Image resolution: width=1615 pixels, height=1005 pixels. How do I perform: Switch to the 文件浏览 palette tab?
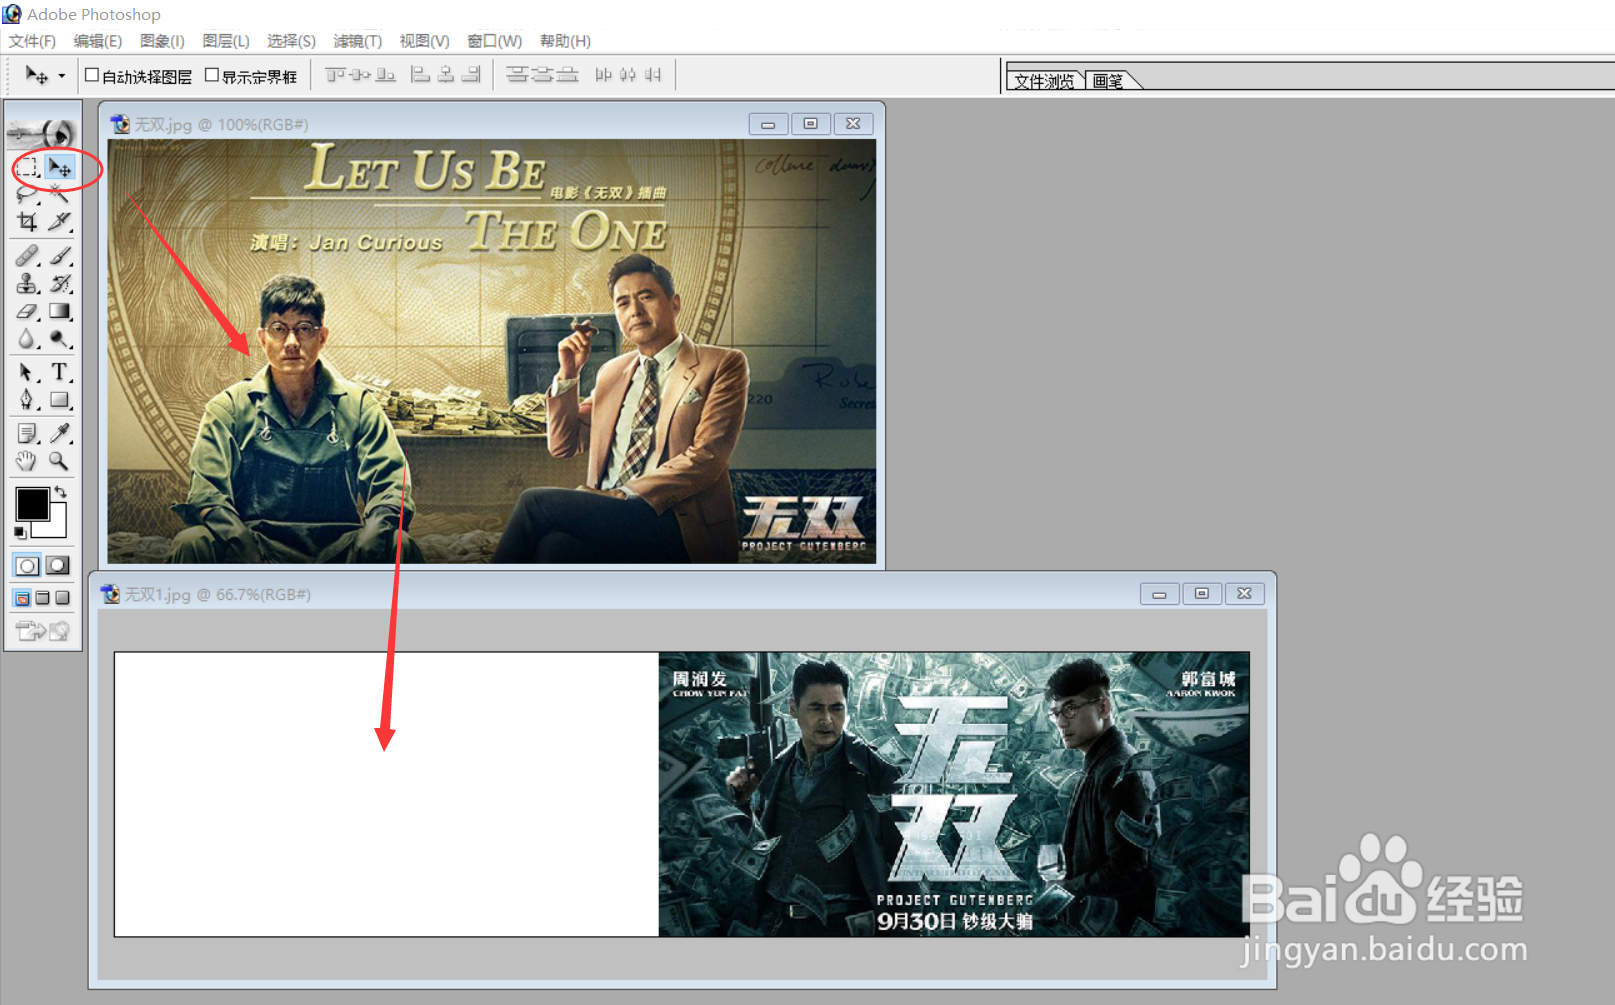pyautogui.click(x=1045, y=81)
